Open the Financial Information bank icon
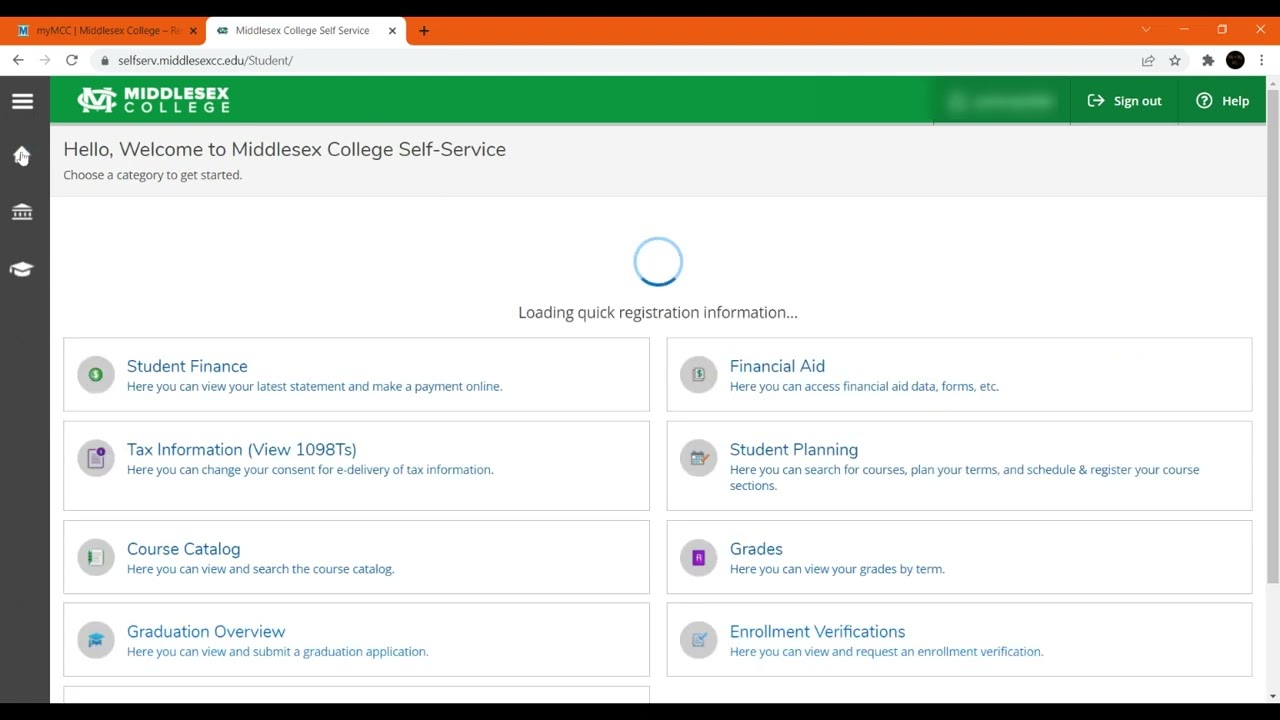 click(x=22, y=212)
